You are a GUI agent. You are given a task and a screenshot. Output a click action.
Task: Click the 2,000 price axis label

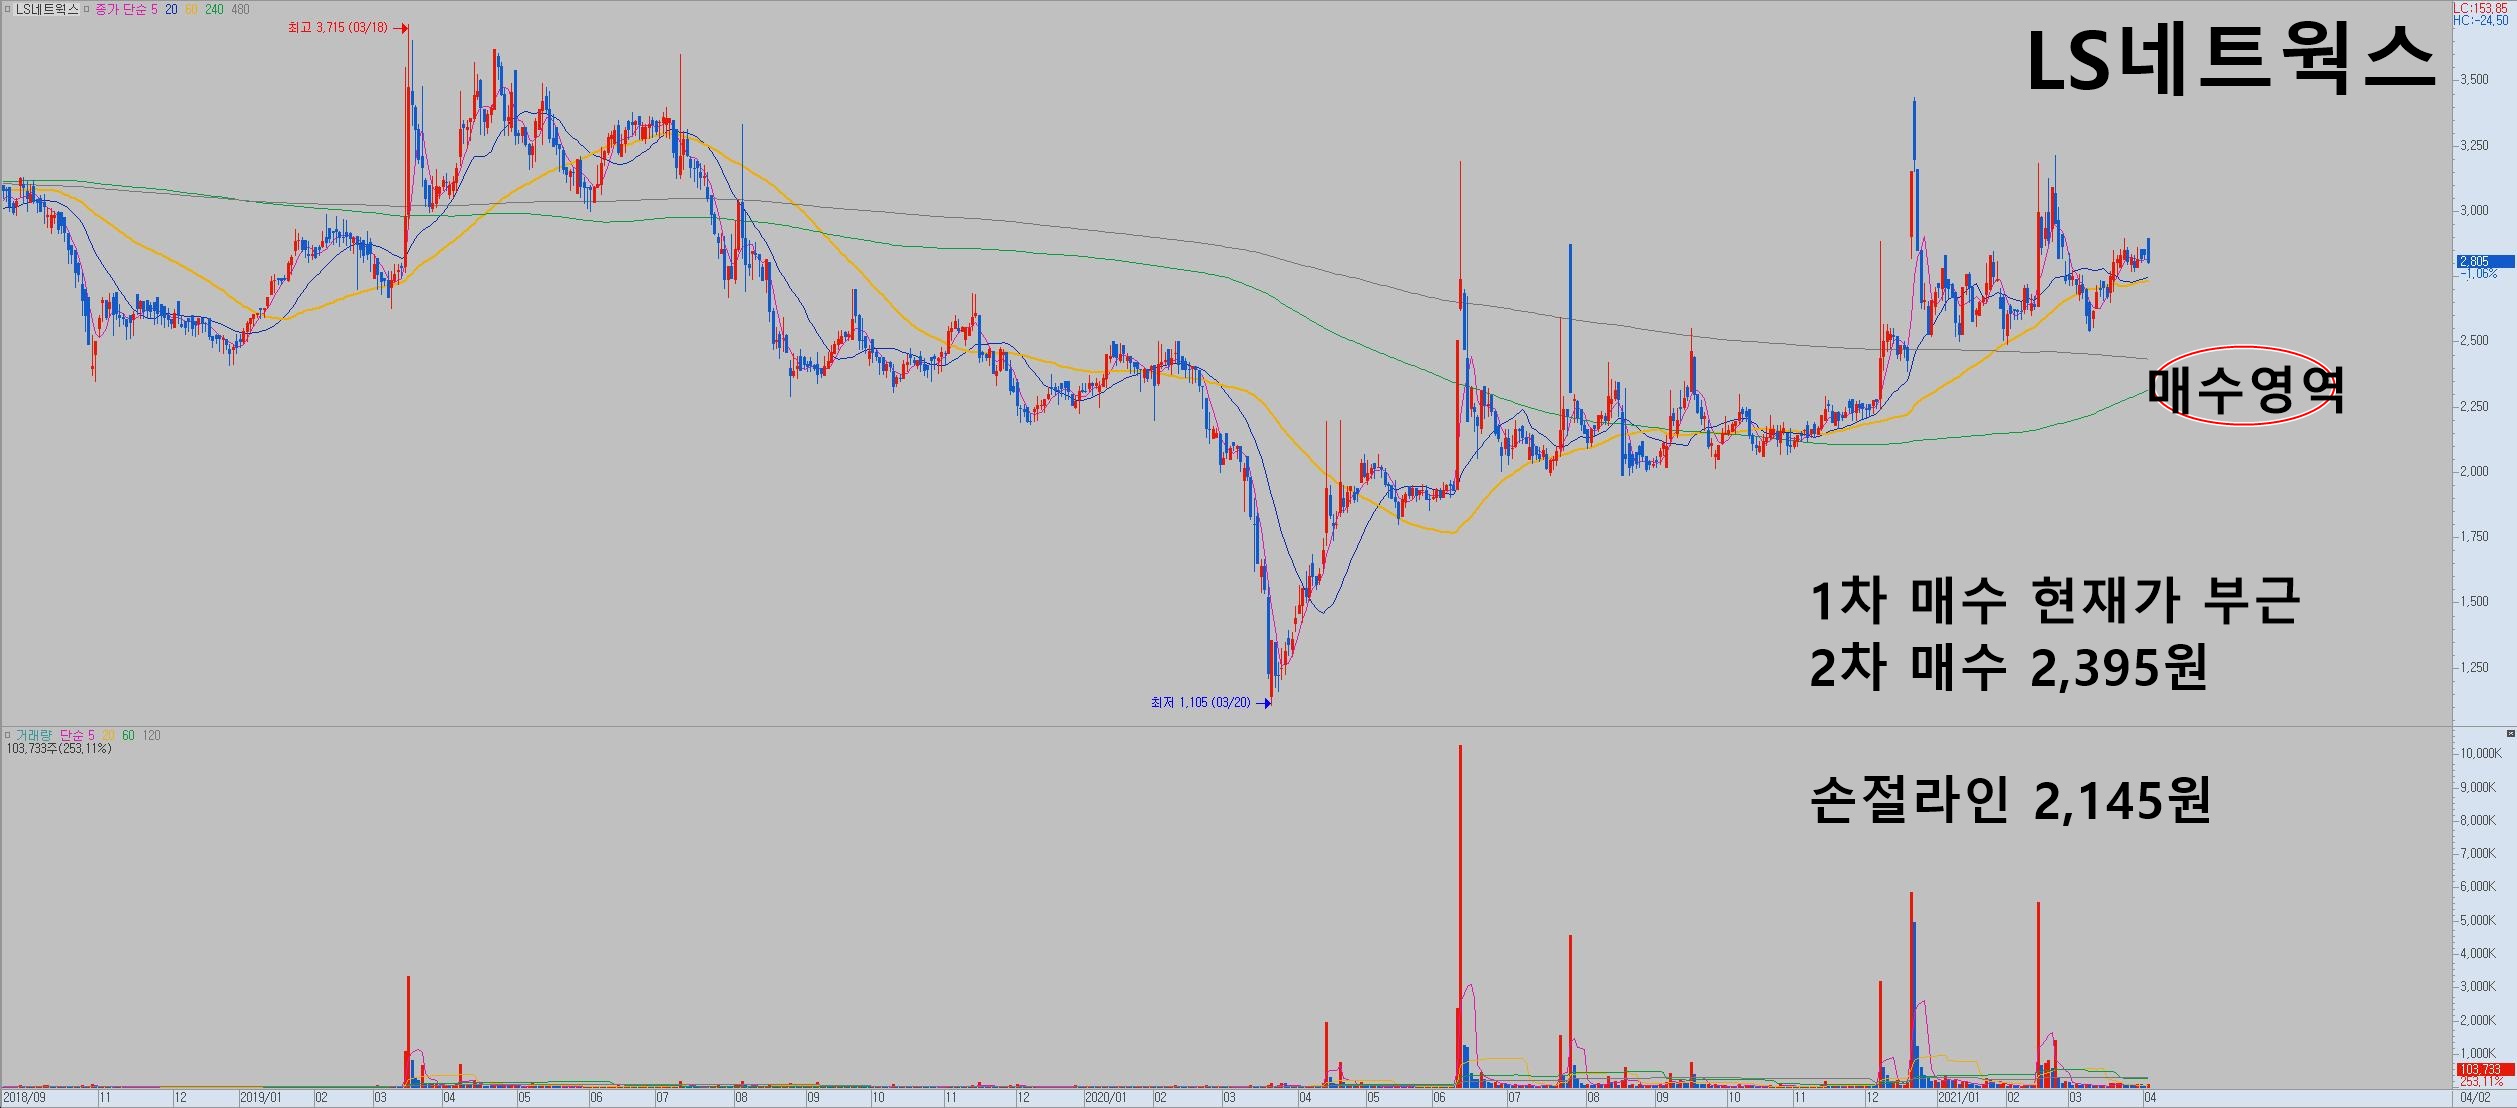click(x=2474, y=472)
